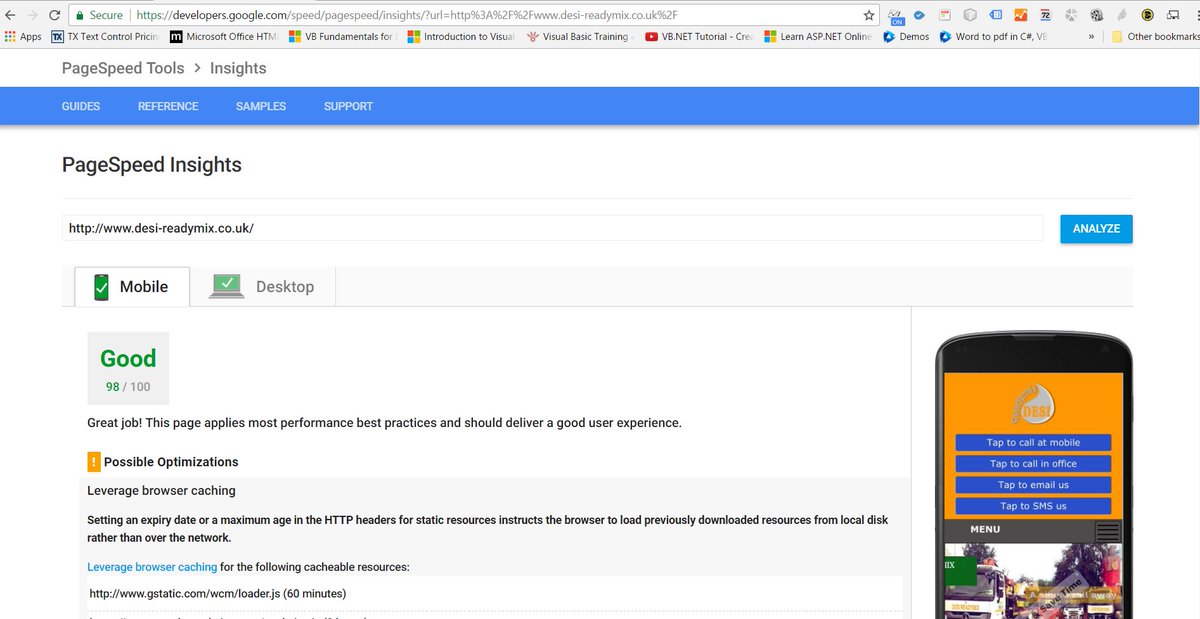The width and height of the screenshot is (1200, 619).
Task: Click the URL input field for analysis
Action: (552, 228)
